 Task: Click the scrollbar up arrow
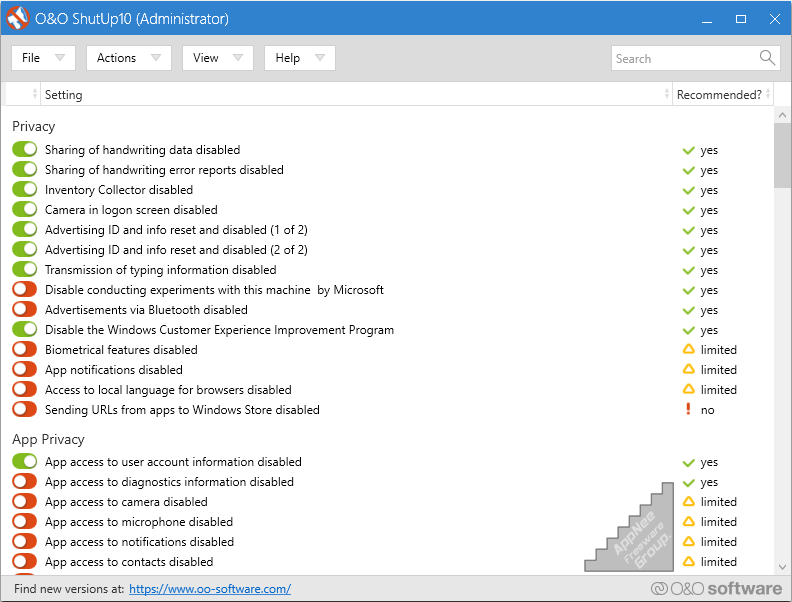pyautogui.click(x=782, y=115)
